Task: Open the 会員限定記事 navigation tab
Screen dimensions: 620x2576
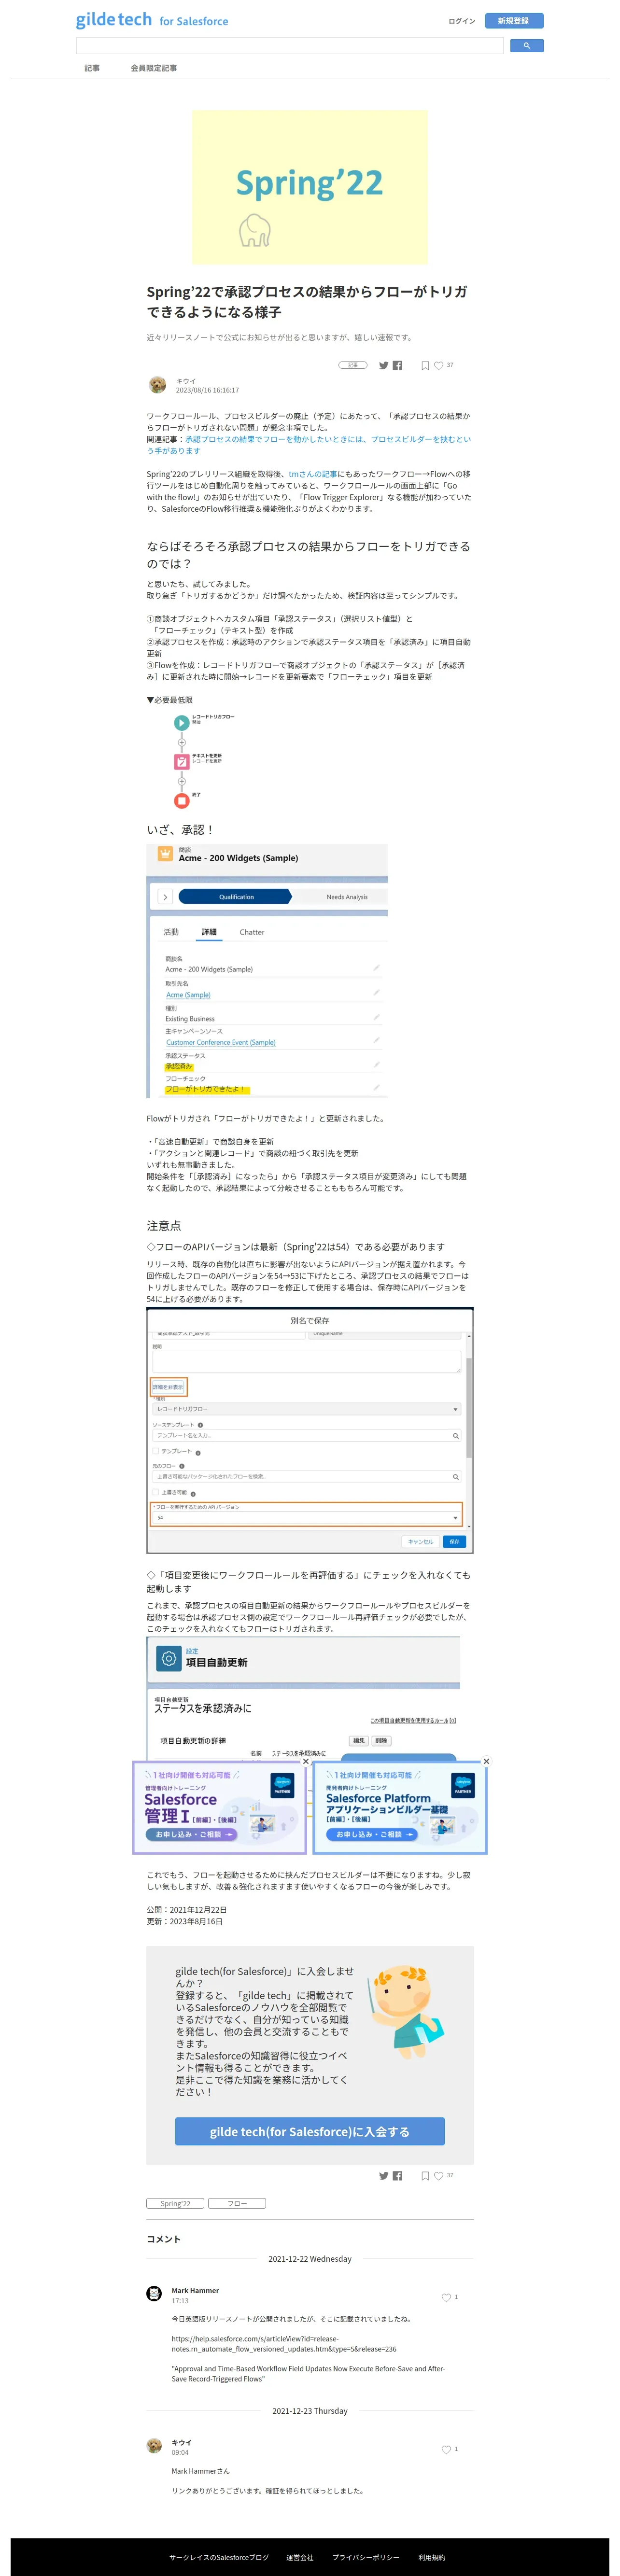Action: pos(154,68)
